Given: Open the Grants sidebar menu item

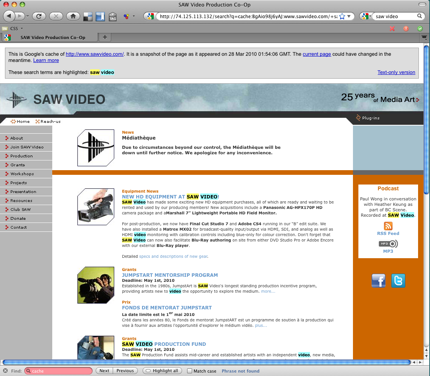Looking at the screenshot, I should tap(26, 165).
